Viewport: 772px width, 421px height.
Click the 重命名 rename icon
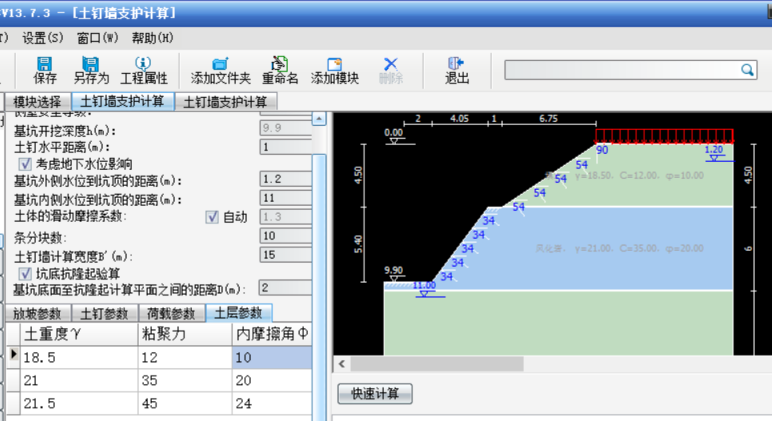[280, 64]
